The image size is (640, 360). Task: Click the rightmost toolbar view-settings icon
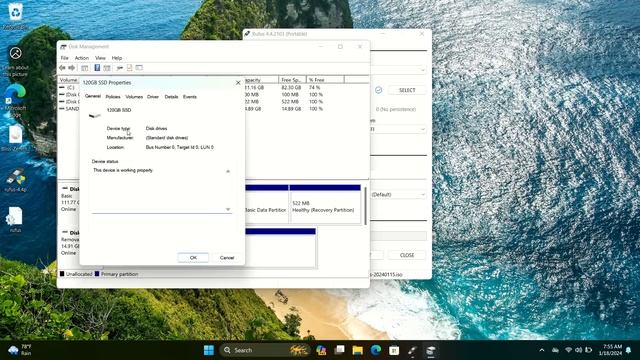point(139,68)
